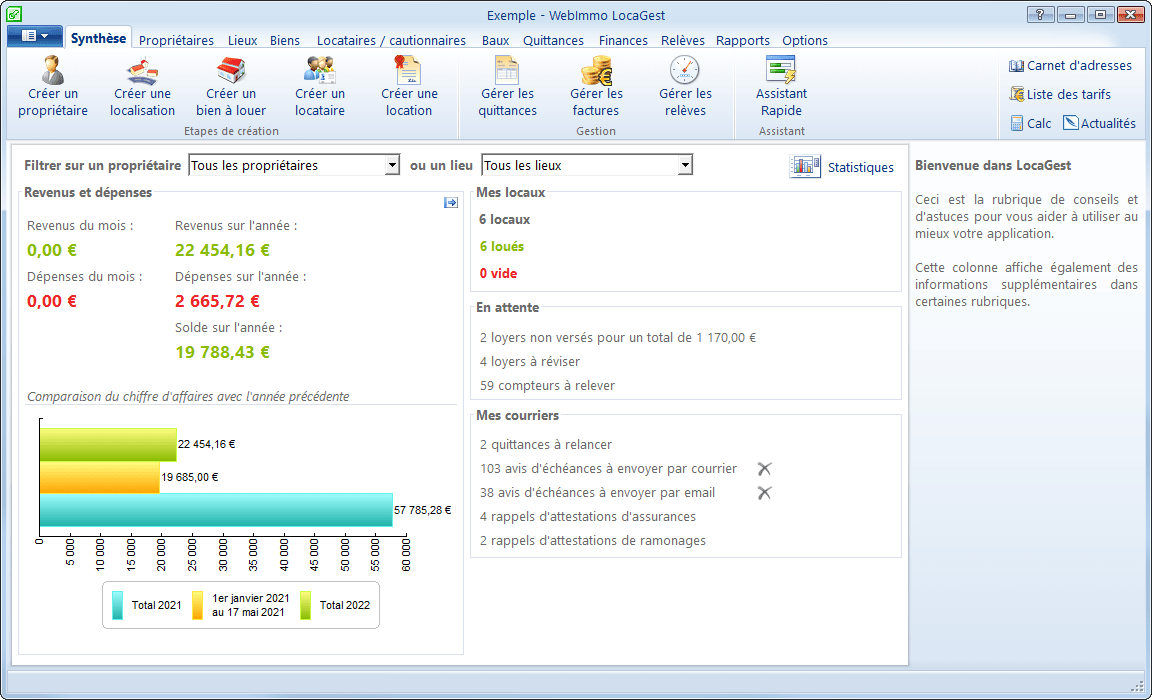The width and height of the screenshot is (1152, 700).
Task: Open Créer une localisation tool
Action: [x=142, y=70]
